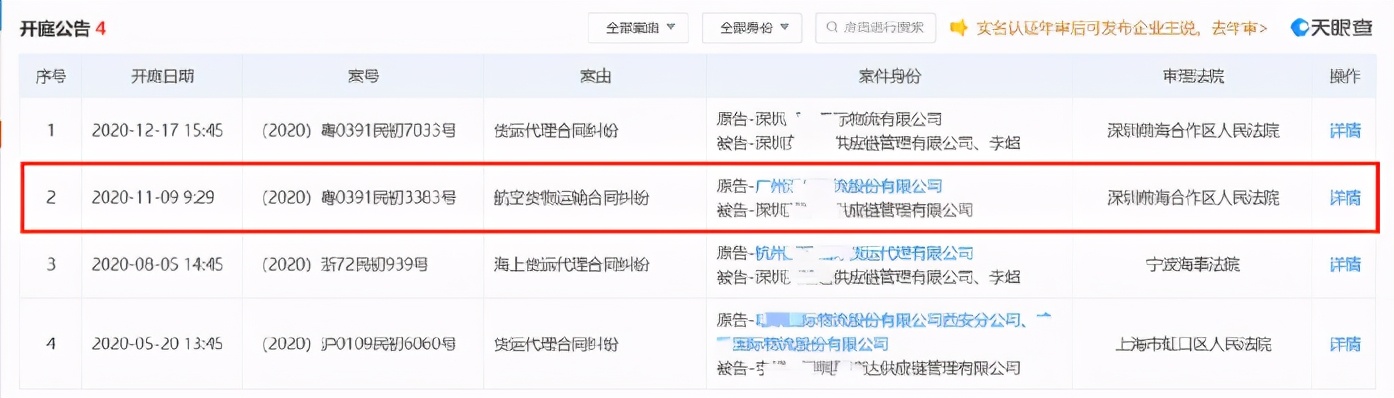The height and width of the screenshot is (398, 1394).
Task: Select 货运代理合同纠纷 cause in row 1
Action: click(556, 130)
